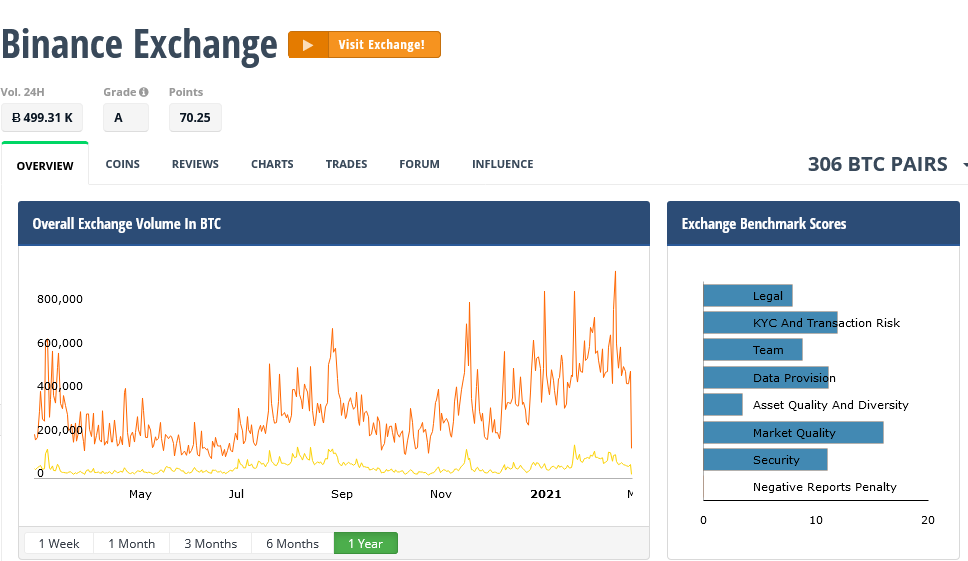Screen dimensions: 968x561
Task: Click the Market Quality score bar
Action: pyautogui.click(x=793, y=433)
